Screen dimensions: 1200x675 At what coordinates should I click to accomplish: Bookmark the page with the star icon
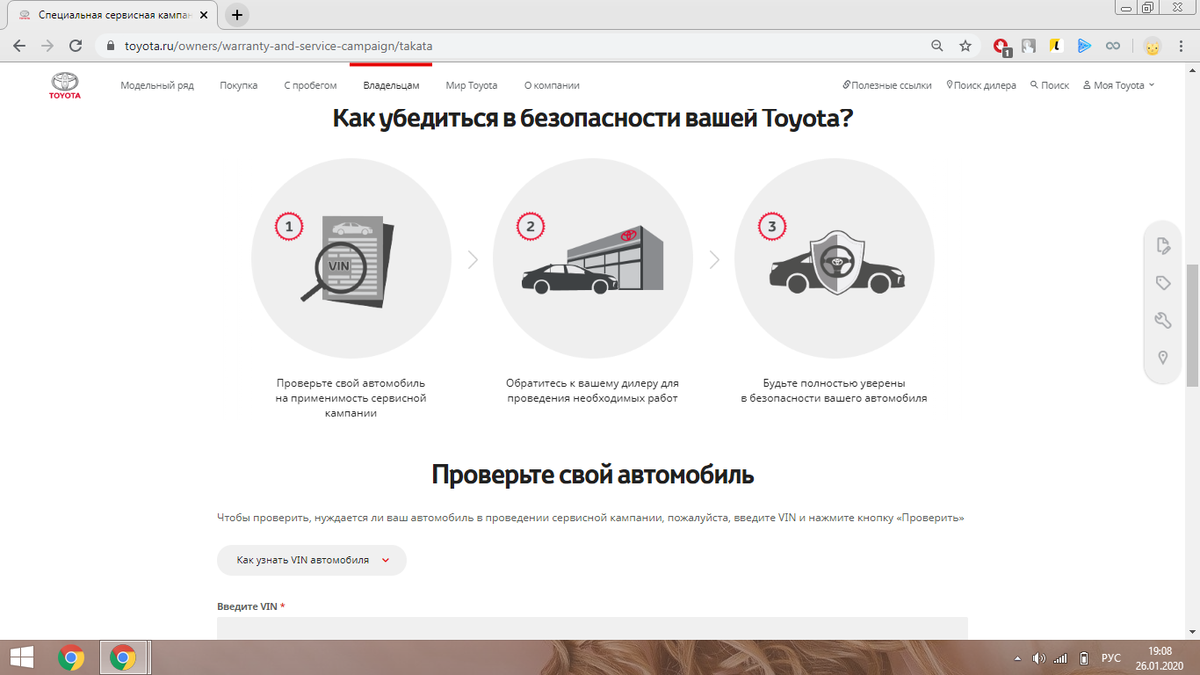click(x=964, y=46)
